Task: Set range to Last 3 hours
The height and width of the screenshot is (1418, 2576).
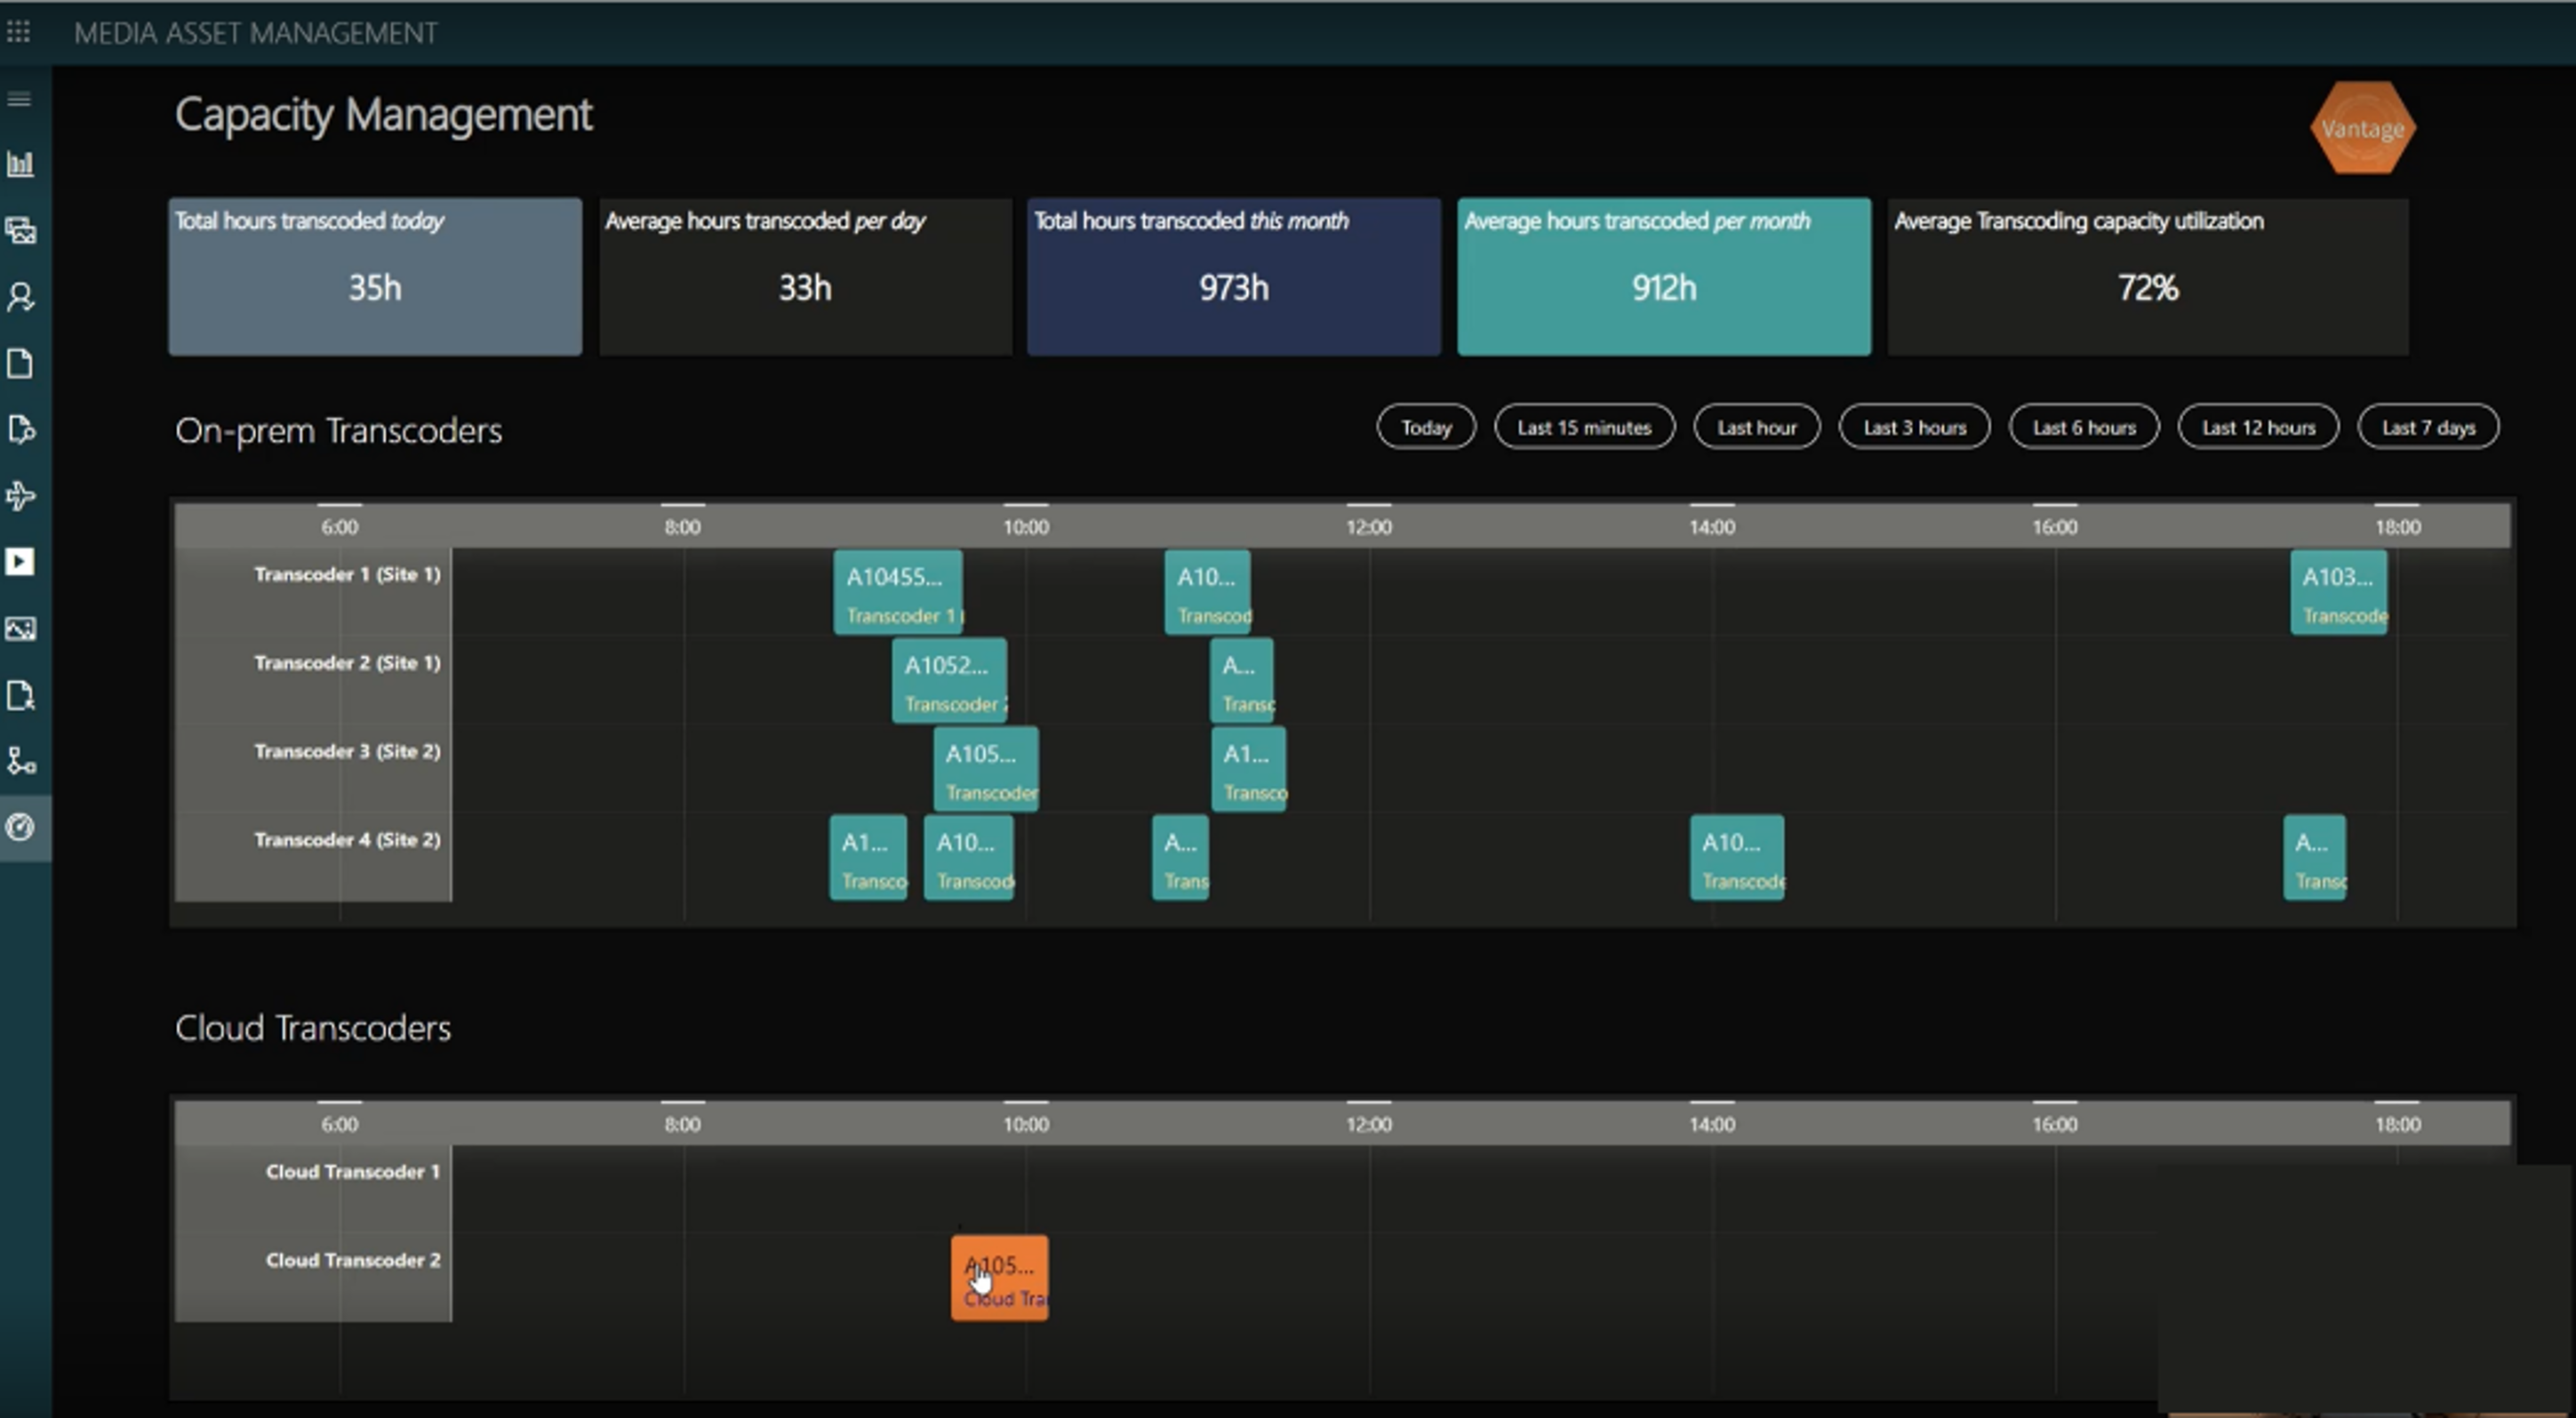Action: click(1914, 427)
